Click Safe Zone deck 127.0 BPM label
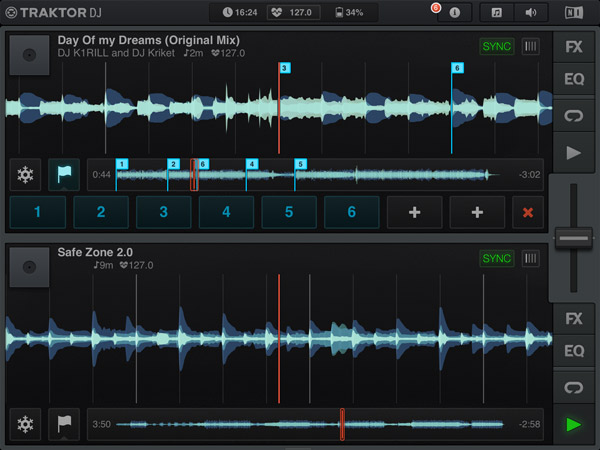600x450 pixels. 137,265
